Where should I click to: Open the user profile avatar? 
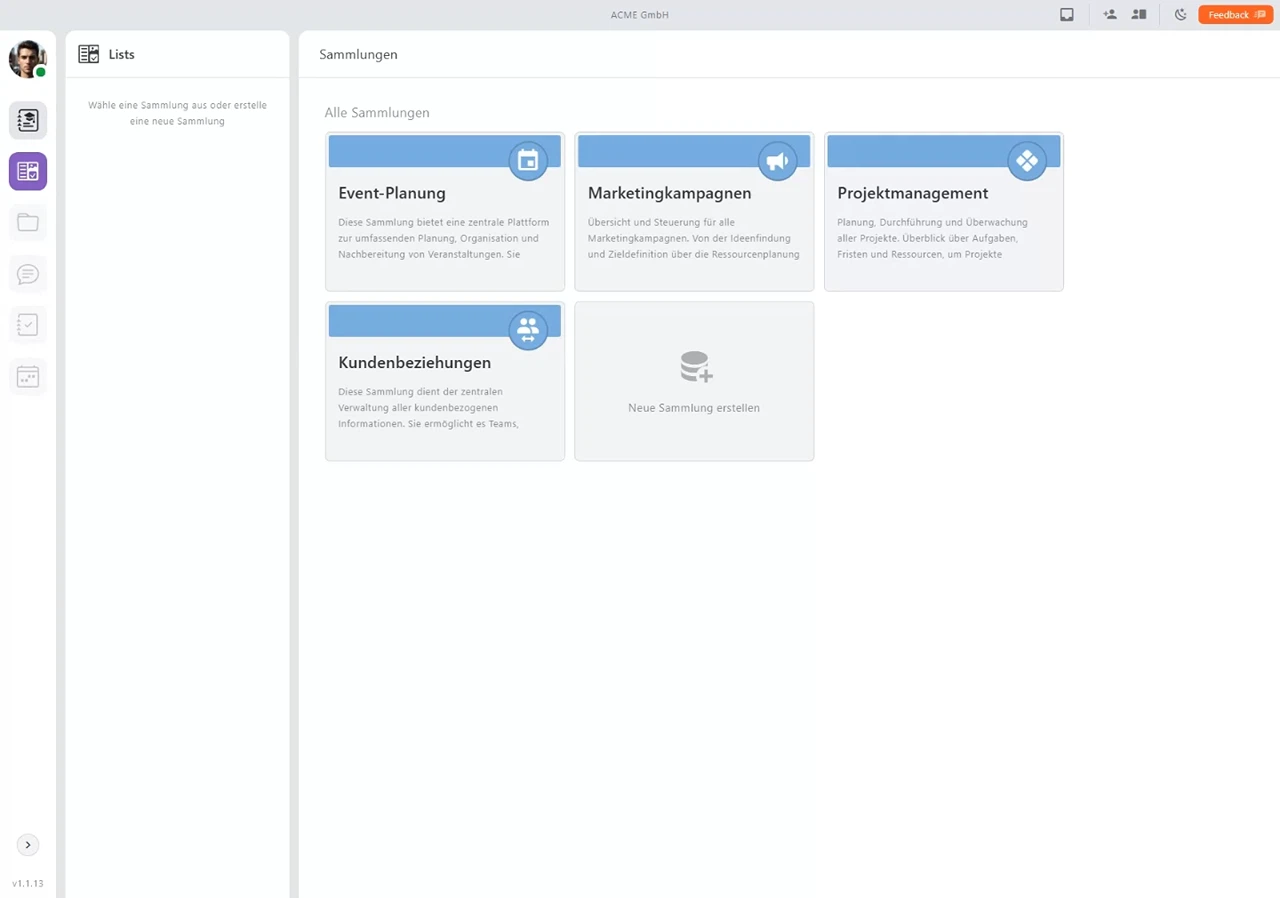pos(27,59)
